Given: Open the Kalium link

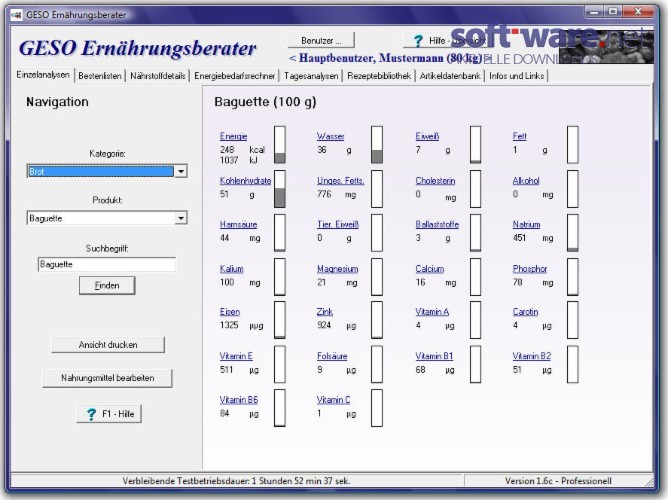Looking at the screenshot, I should pos(232,269).
